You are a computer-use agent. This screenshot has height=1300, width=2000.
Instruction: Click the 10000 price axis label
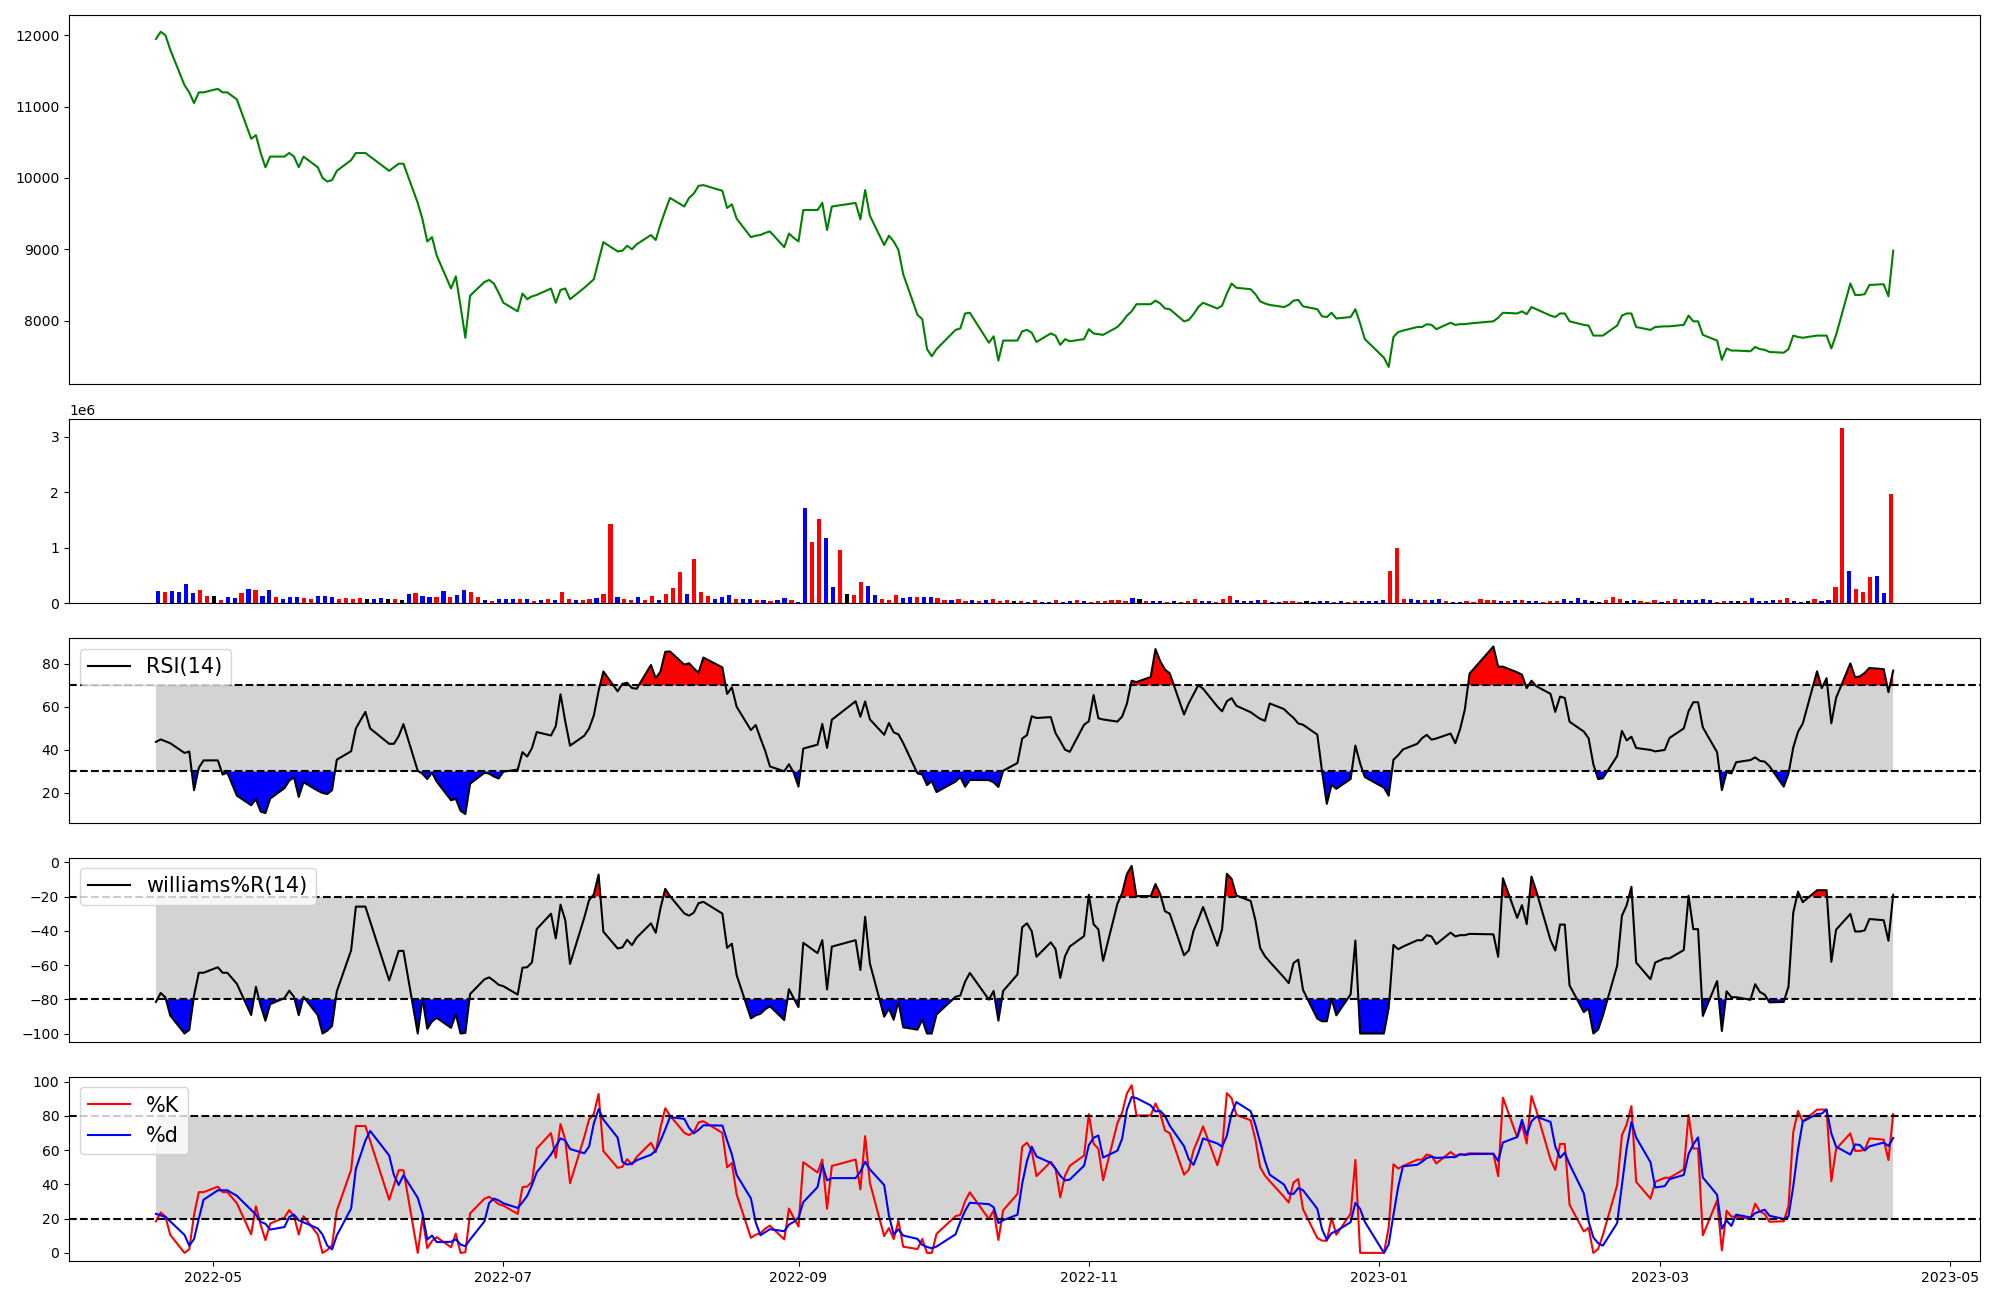click(x=38, y=179)
